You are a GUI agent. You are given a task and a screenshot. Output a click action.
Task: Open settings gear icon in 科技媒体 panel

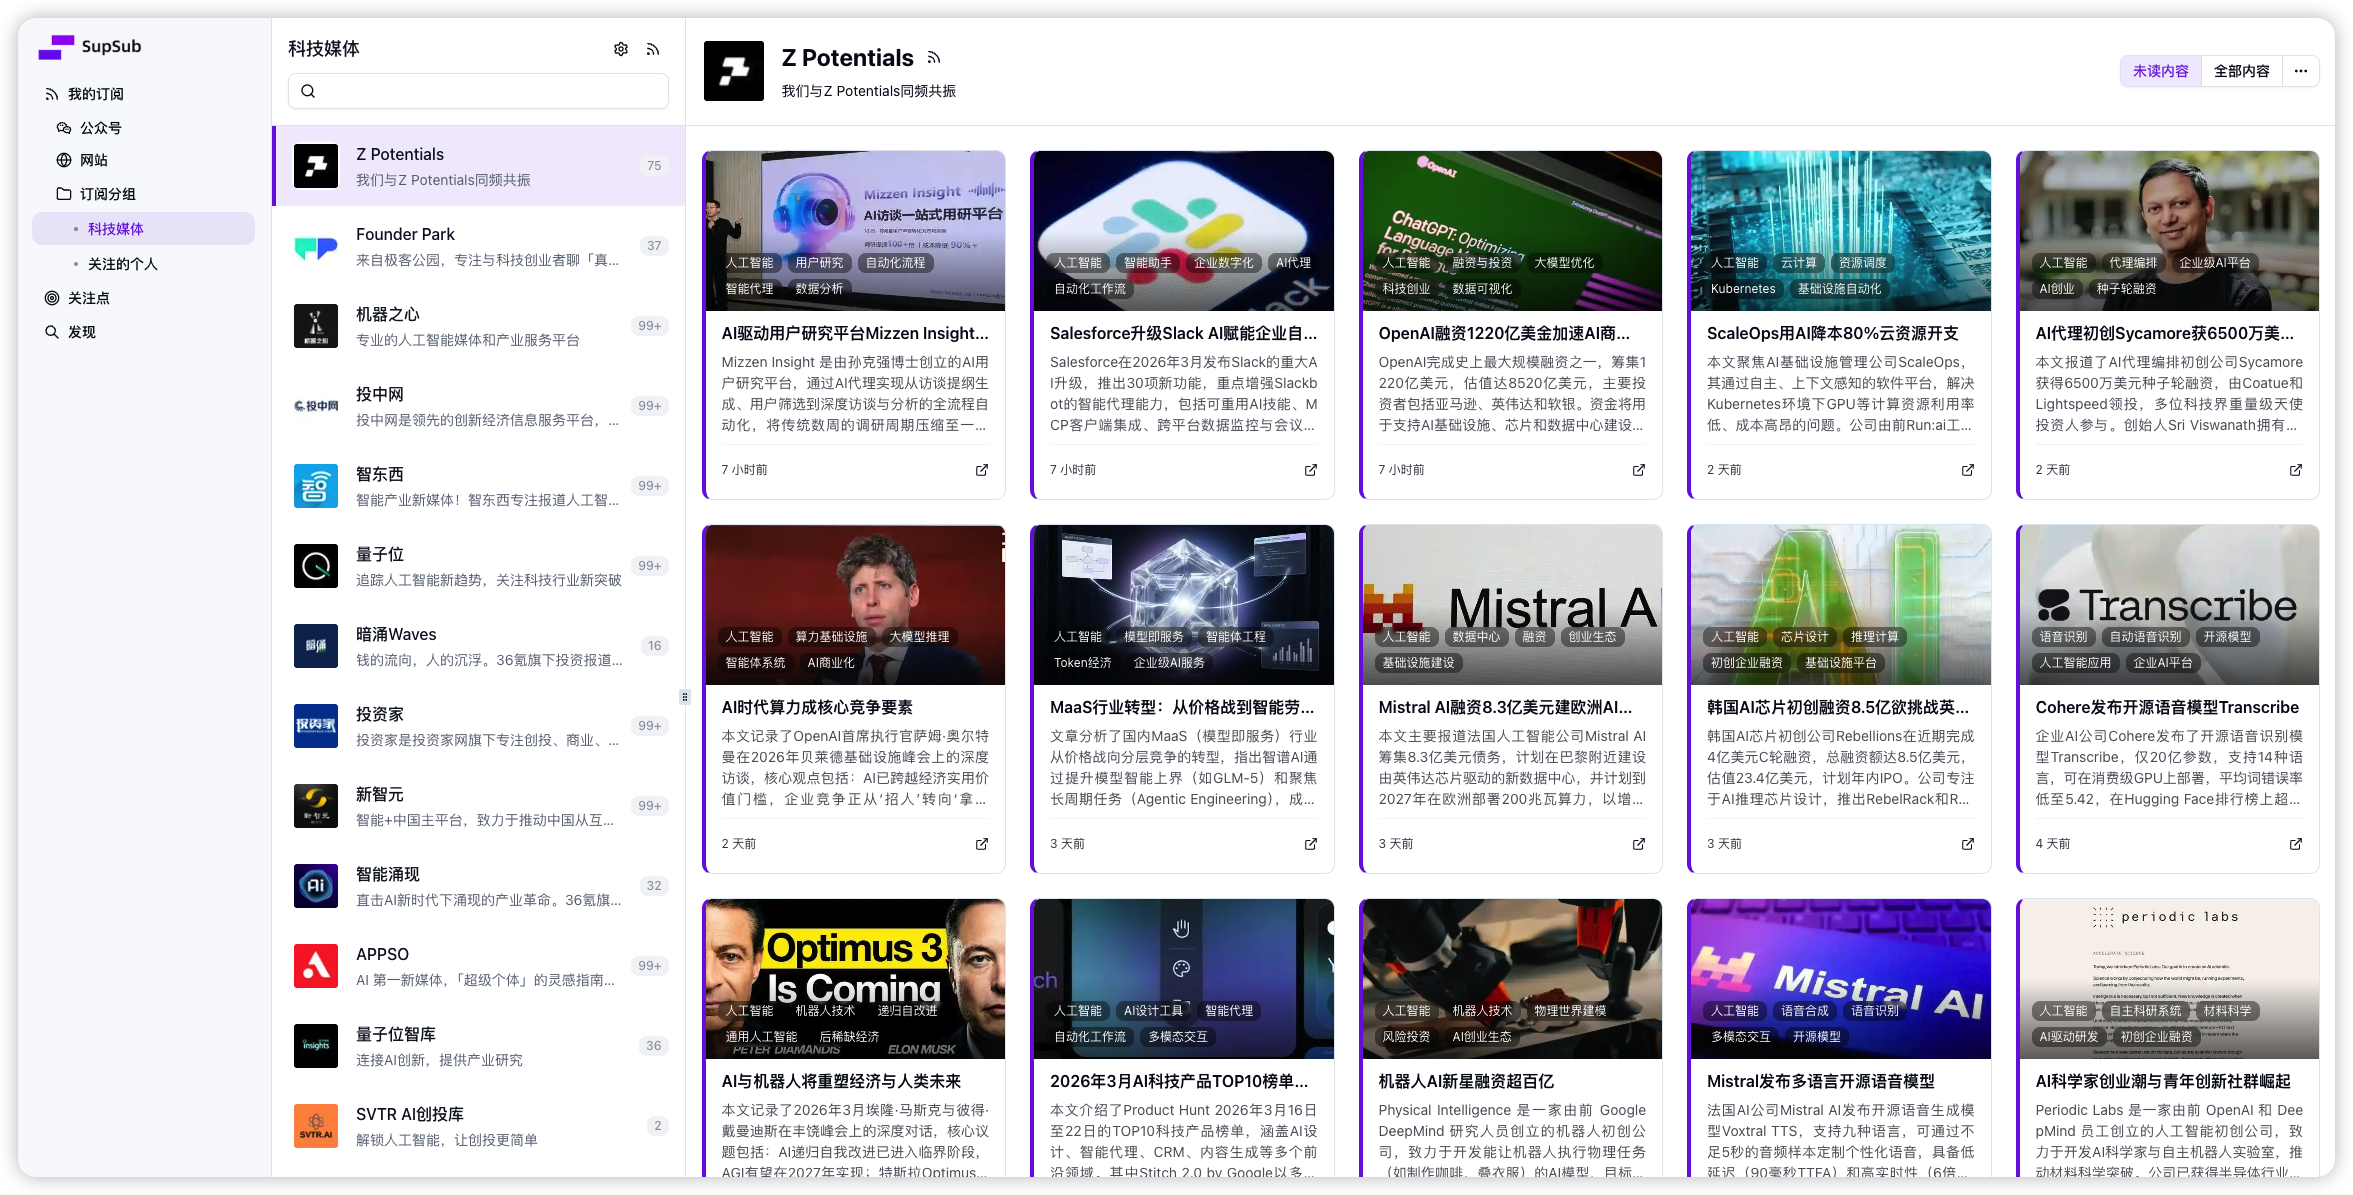point(621,49)
